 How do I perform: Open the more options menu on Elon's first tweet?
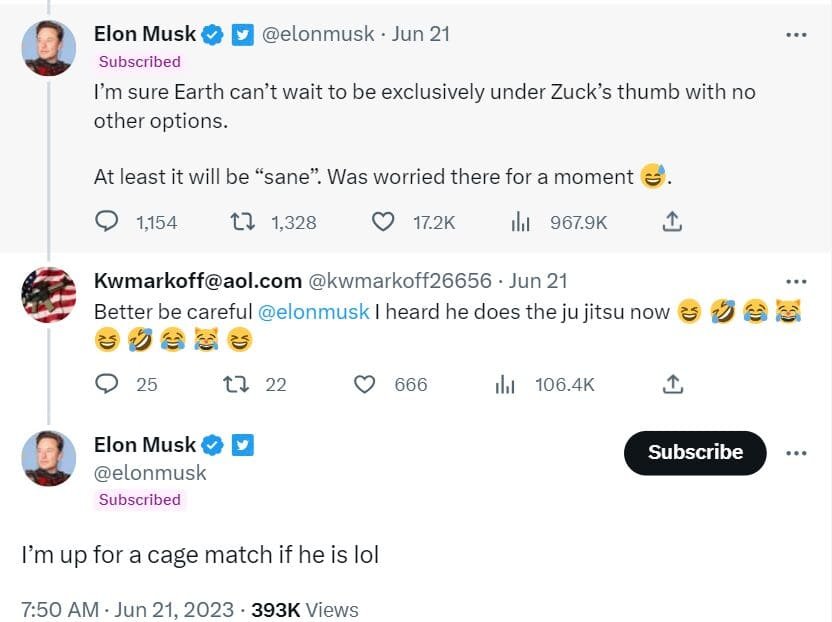pos(797,33)
